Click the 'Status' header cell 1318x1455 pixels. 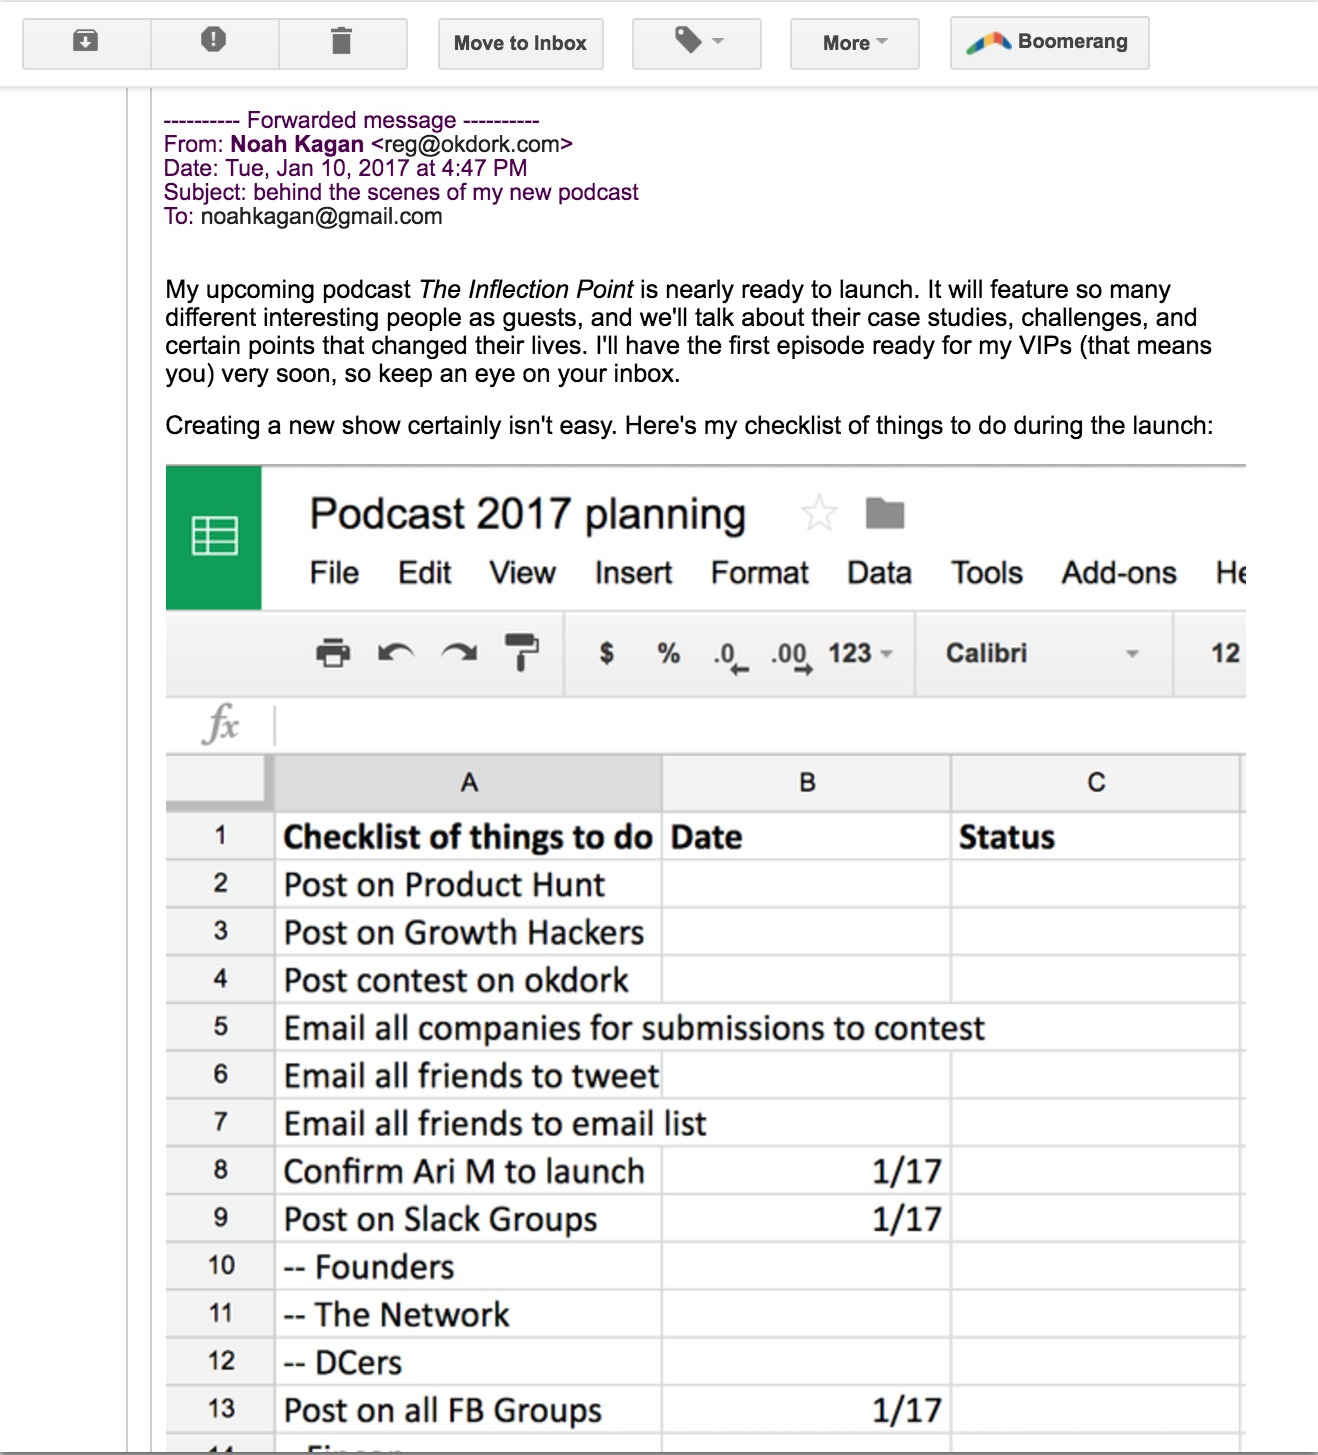tap(1096, 836)
